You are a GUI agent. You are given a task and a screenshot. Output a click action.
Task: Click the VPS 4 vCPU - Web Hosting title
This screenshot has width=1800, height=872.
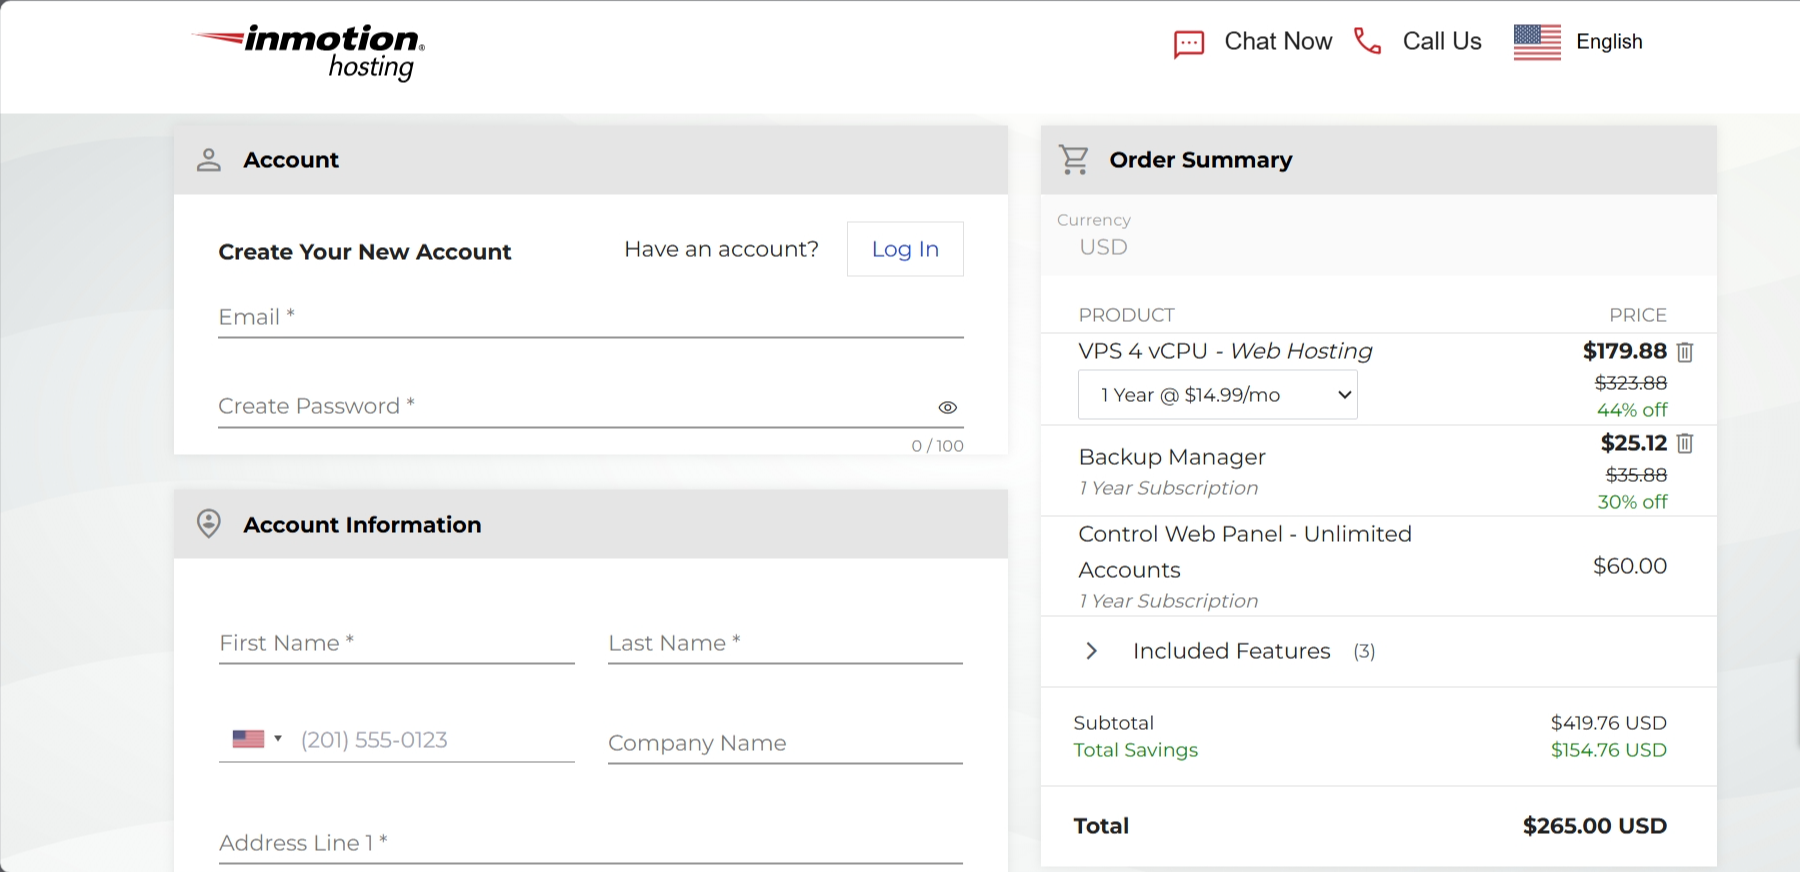(1225, 351)
